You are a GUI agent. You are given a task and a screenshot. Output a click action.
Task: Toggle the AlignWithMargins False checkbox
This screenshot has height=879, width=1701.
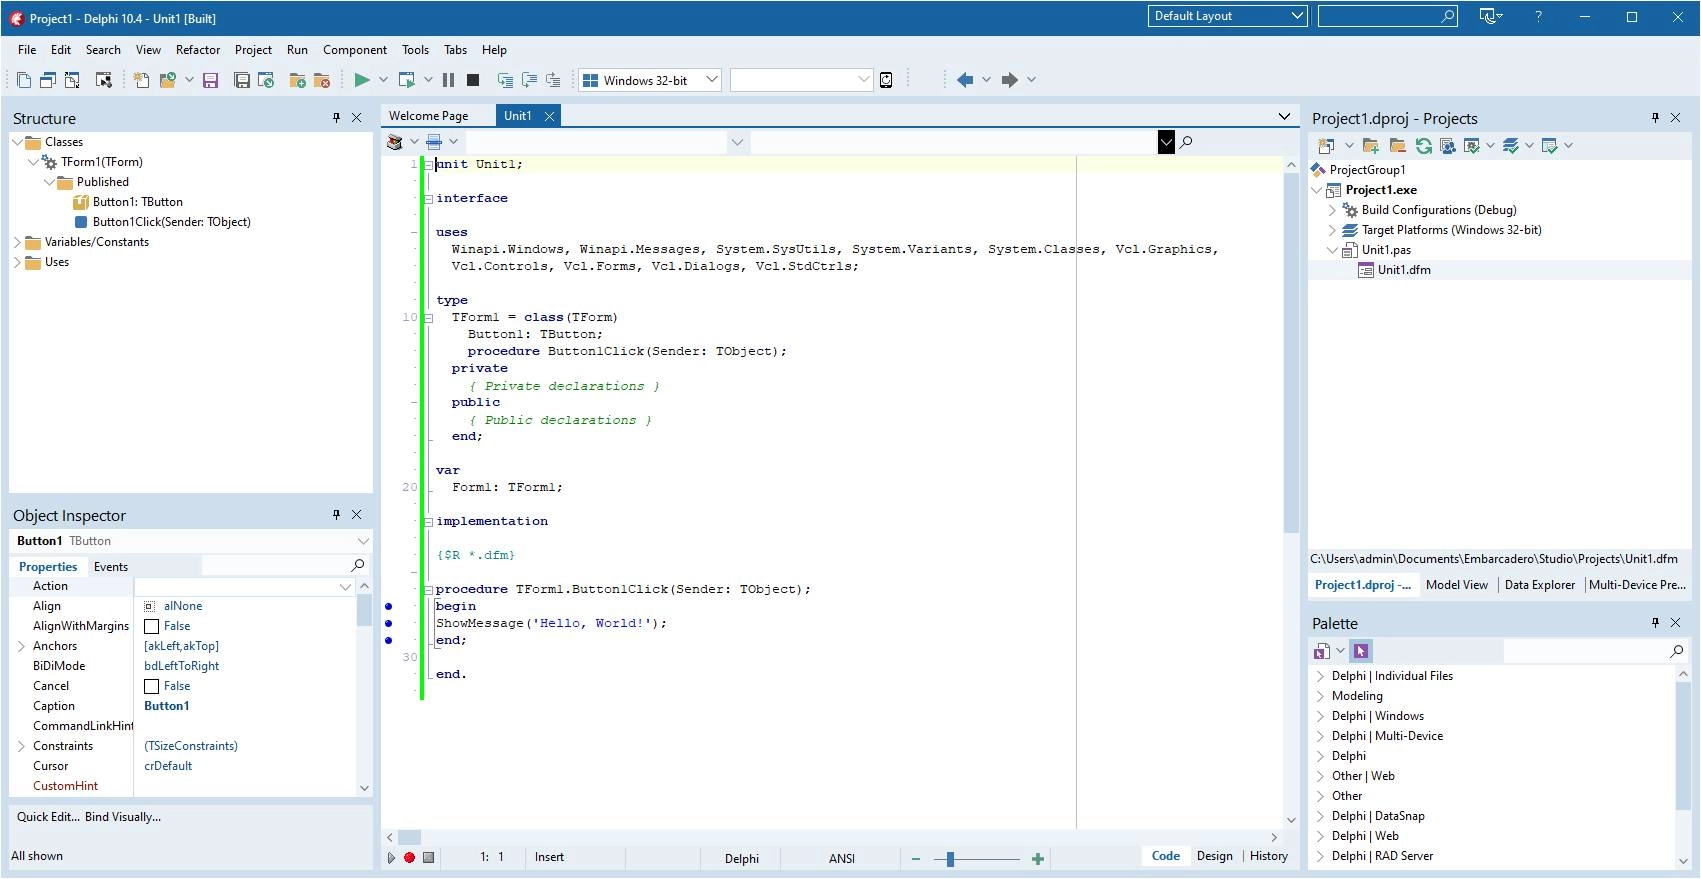(152, 626)
